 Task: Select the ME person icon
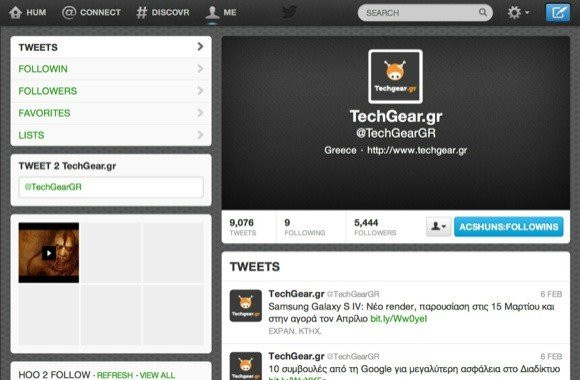[212, 12]
